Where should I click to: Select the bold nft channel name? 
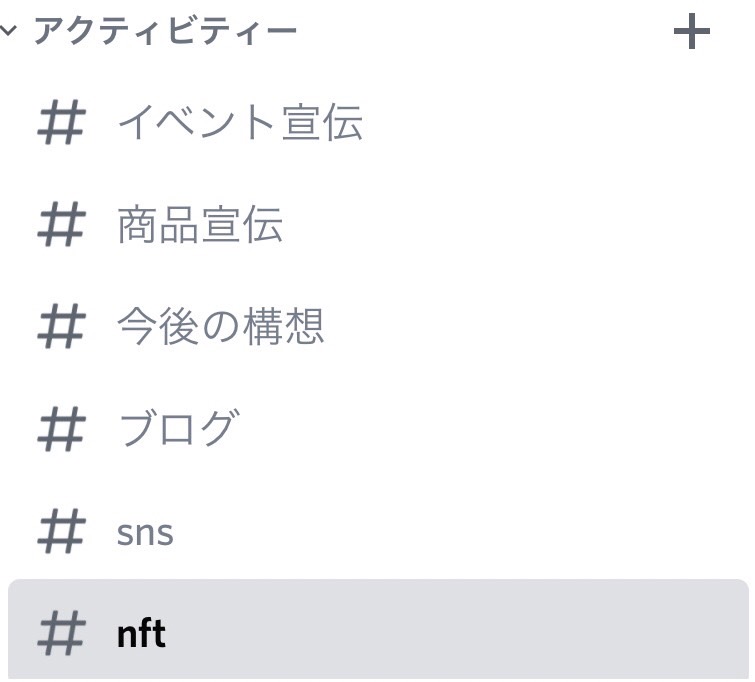[x=141, y=634]
